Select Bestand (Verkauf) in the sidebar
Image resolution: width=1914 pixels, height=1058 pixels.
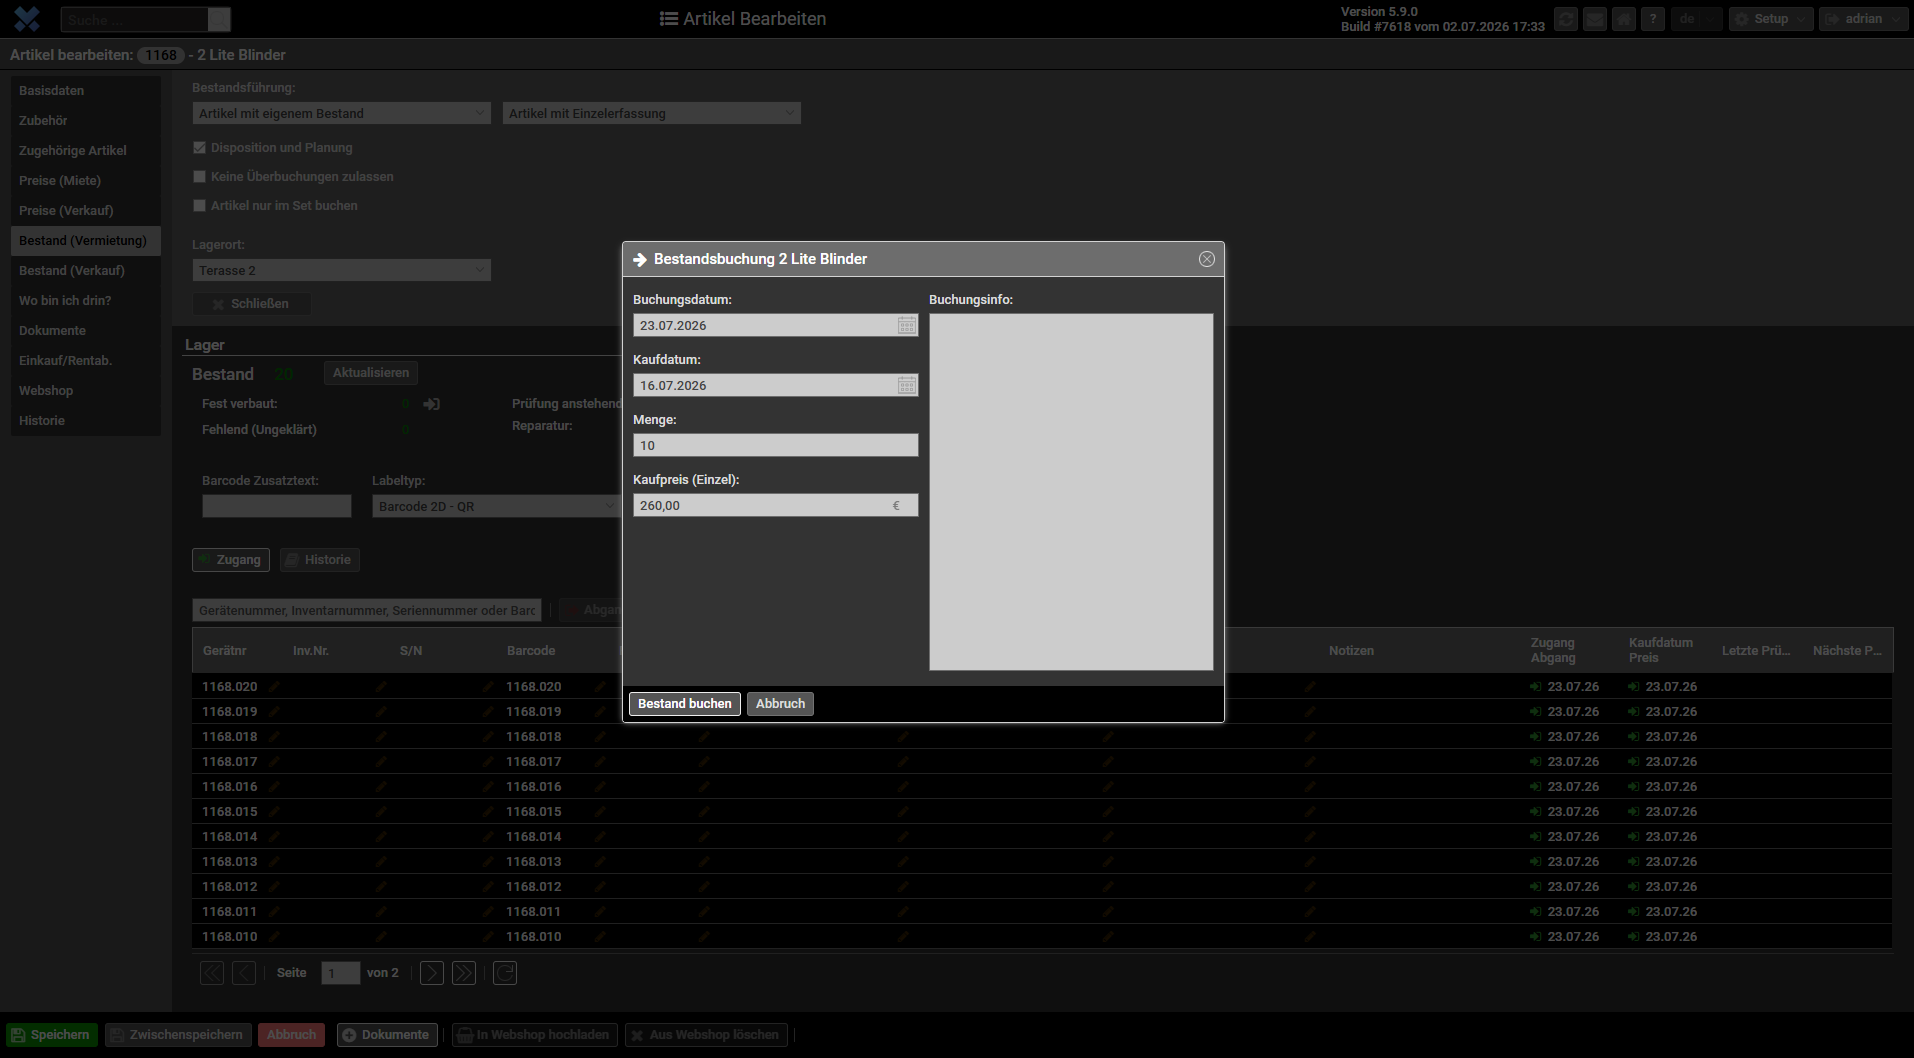pos(86,271)
